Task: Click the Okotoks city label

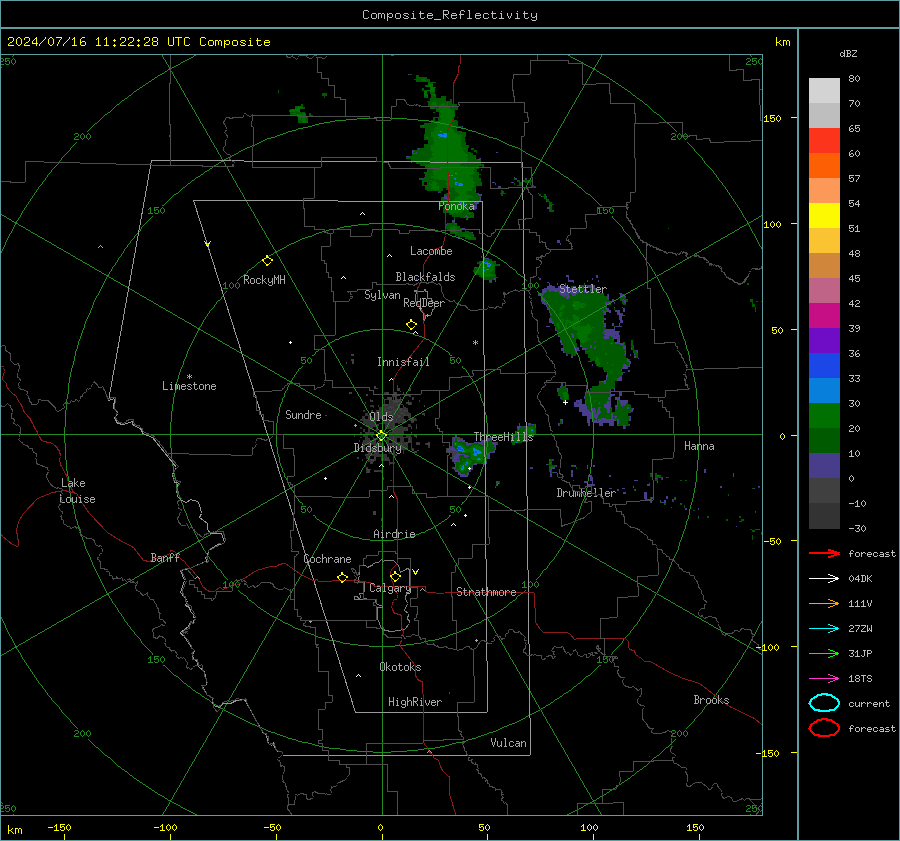Action: [x=400, y=667]
